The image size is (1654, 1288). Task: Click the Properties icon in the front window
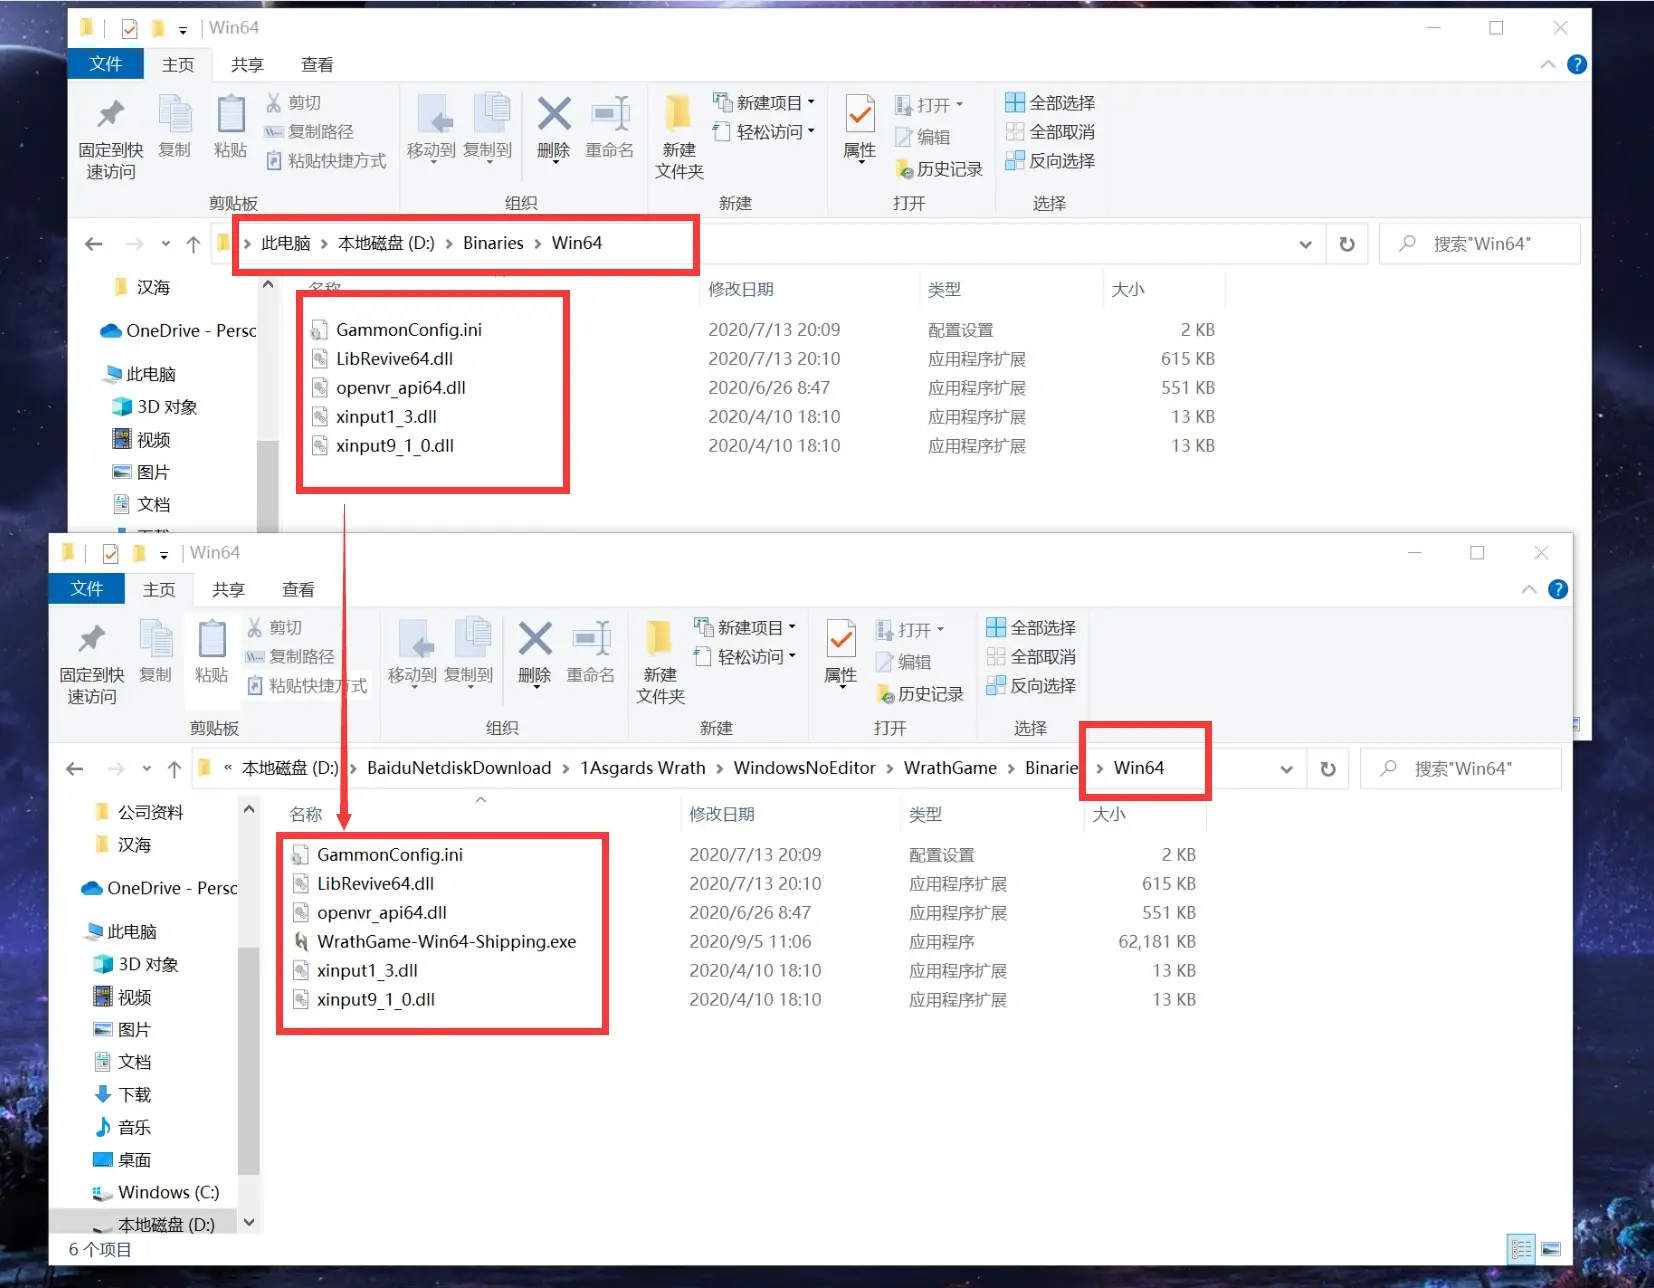point(841,650)
